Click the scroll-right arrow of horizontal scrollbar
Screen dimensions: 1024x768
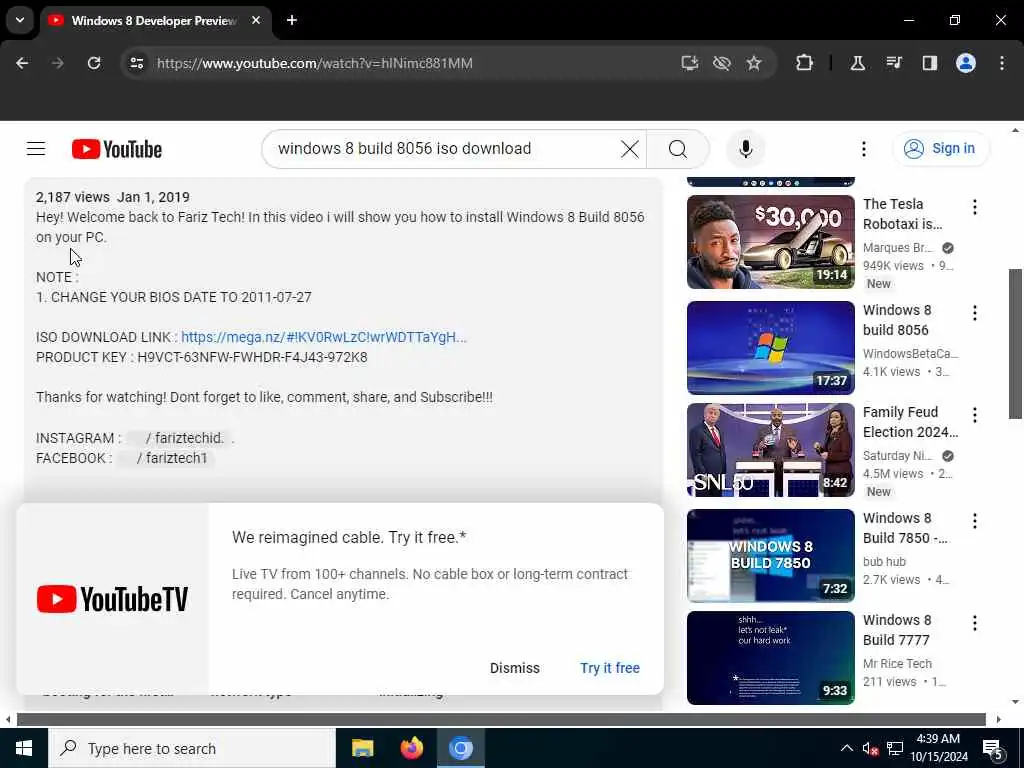[x=999, y=720]
